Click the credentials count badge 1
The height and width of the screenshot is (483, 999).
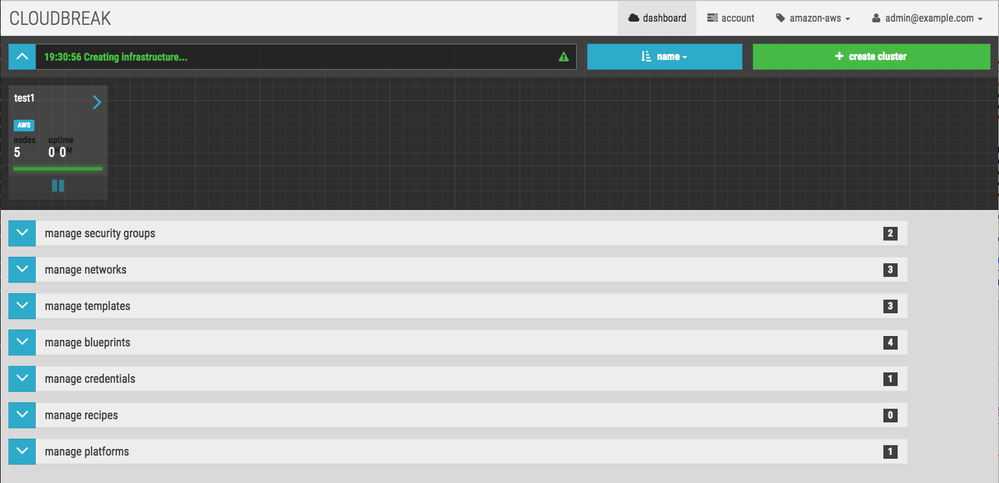coord(890,379)
